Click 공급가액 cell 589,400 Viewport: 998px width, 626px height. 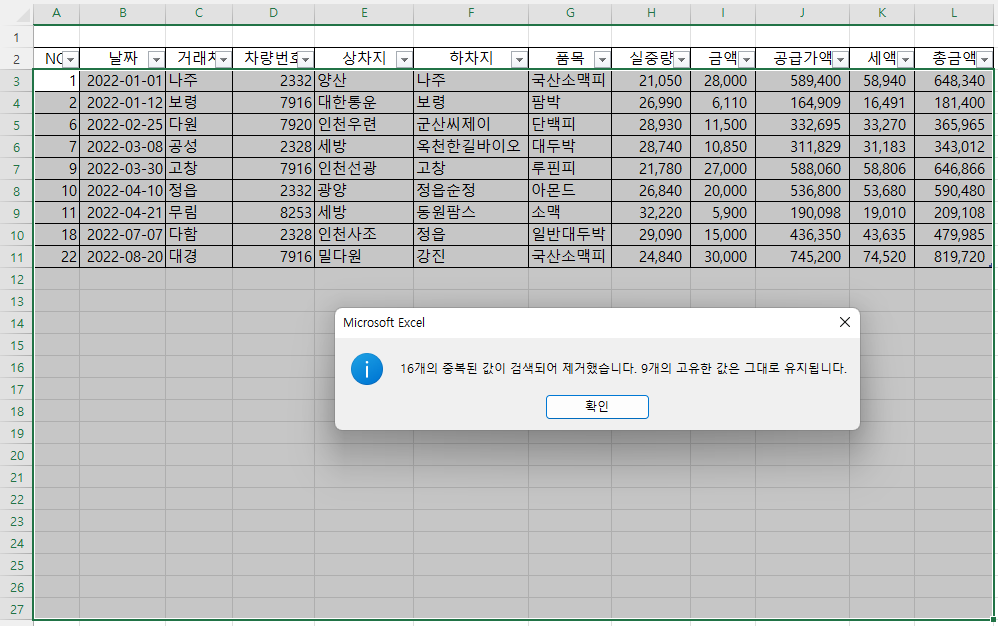point(802,81)
